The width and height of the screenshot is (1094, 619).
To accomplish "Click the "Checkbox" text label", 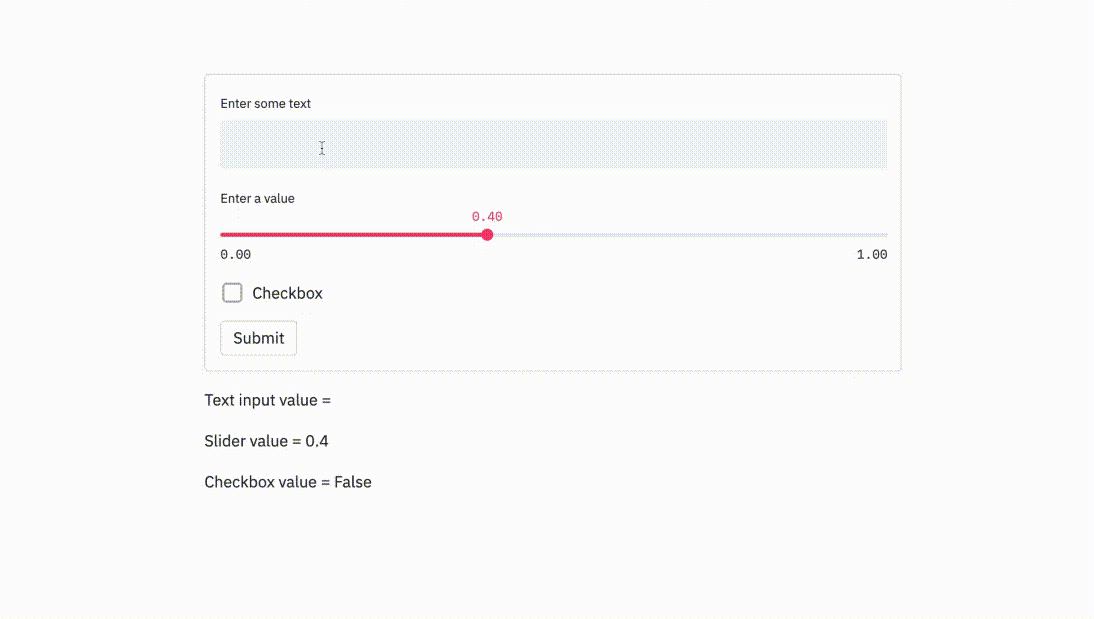I will click(287, 294).
